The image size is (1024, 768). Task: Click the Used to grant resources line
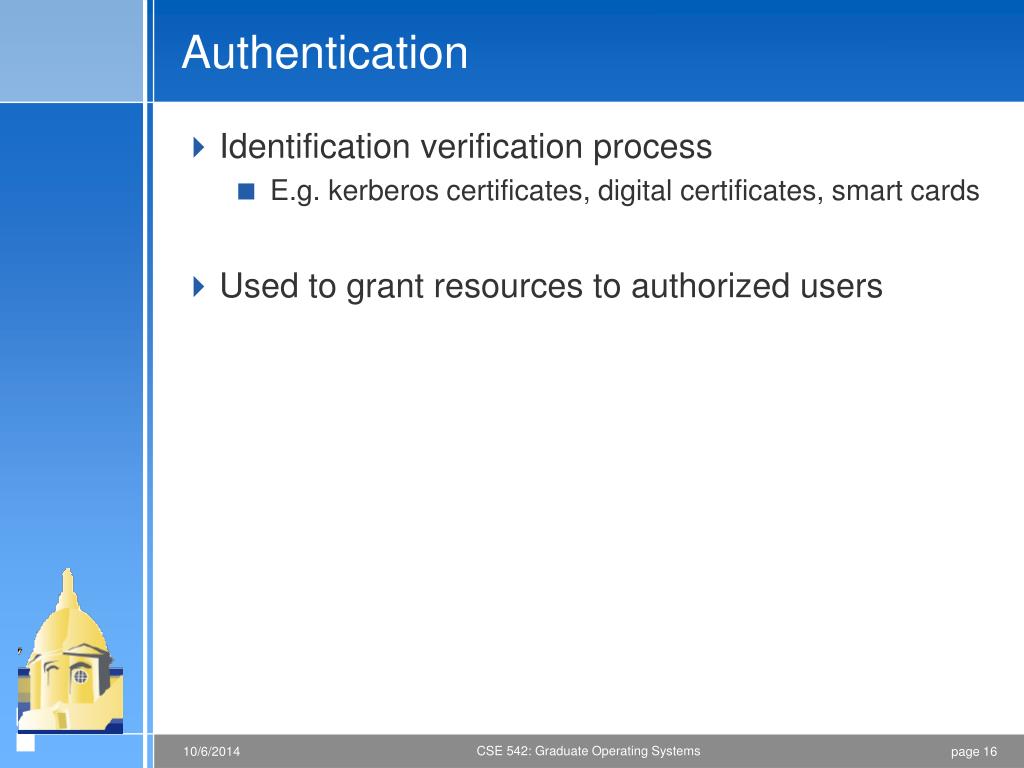pyautogui.click(x=551, y=286)
